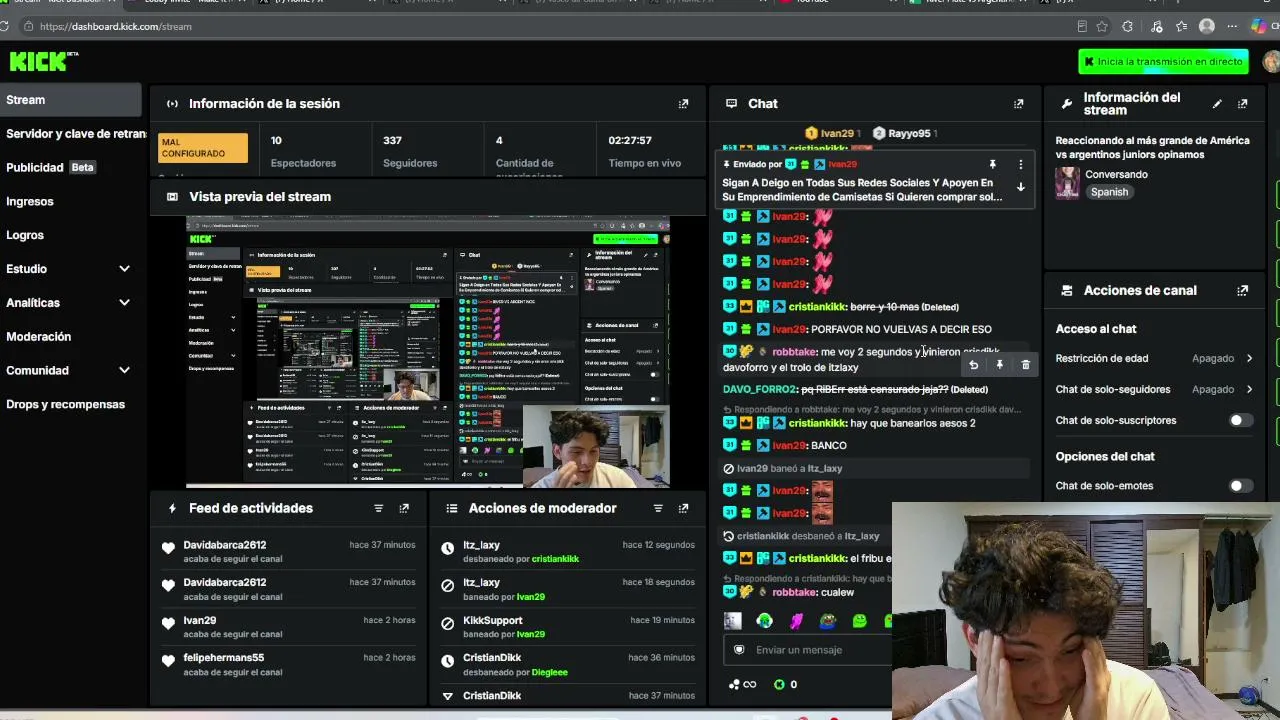Screen dimensions: 1280x720
Task: Click the shield icon in the message box
Action: pyautogui.click(x=739, y=650)
